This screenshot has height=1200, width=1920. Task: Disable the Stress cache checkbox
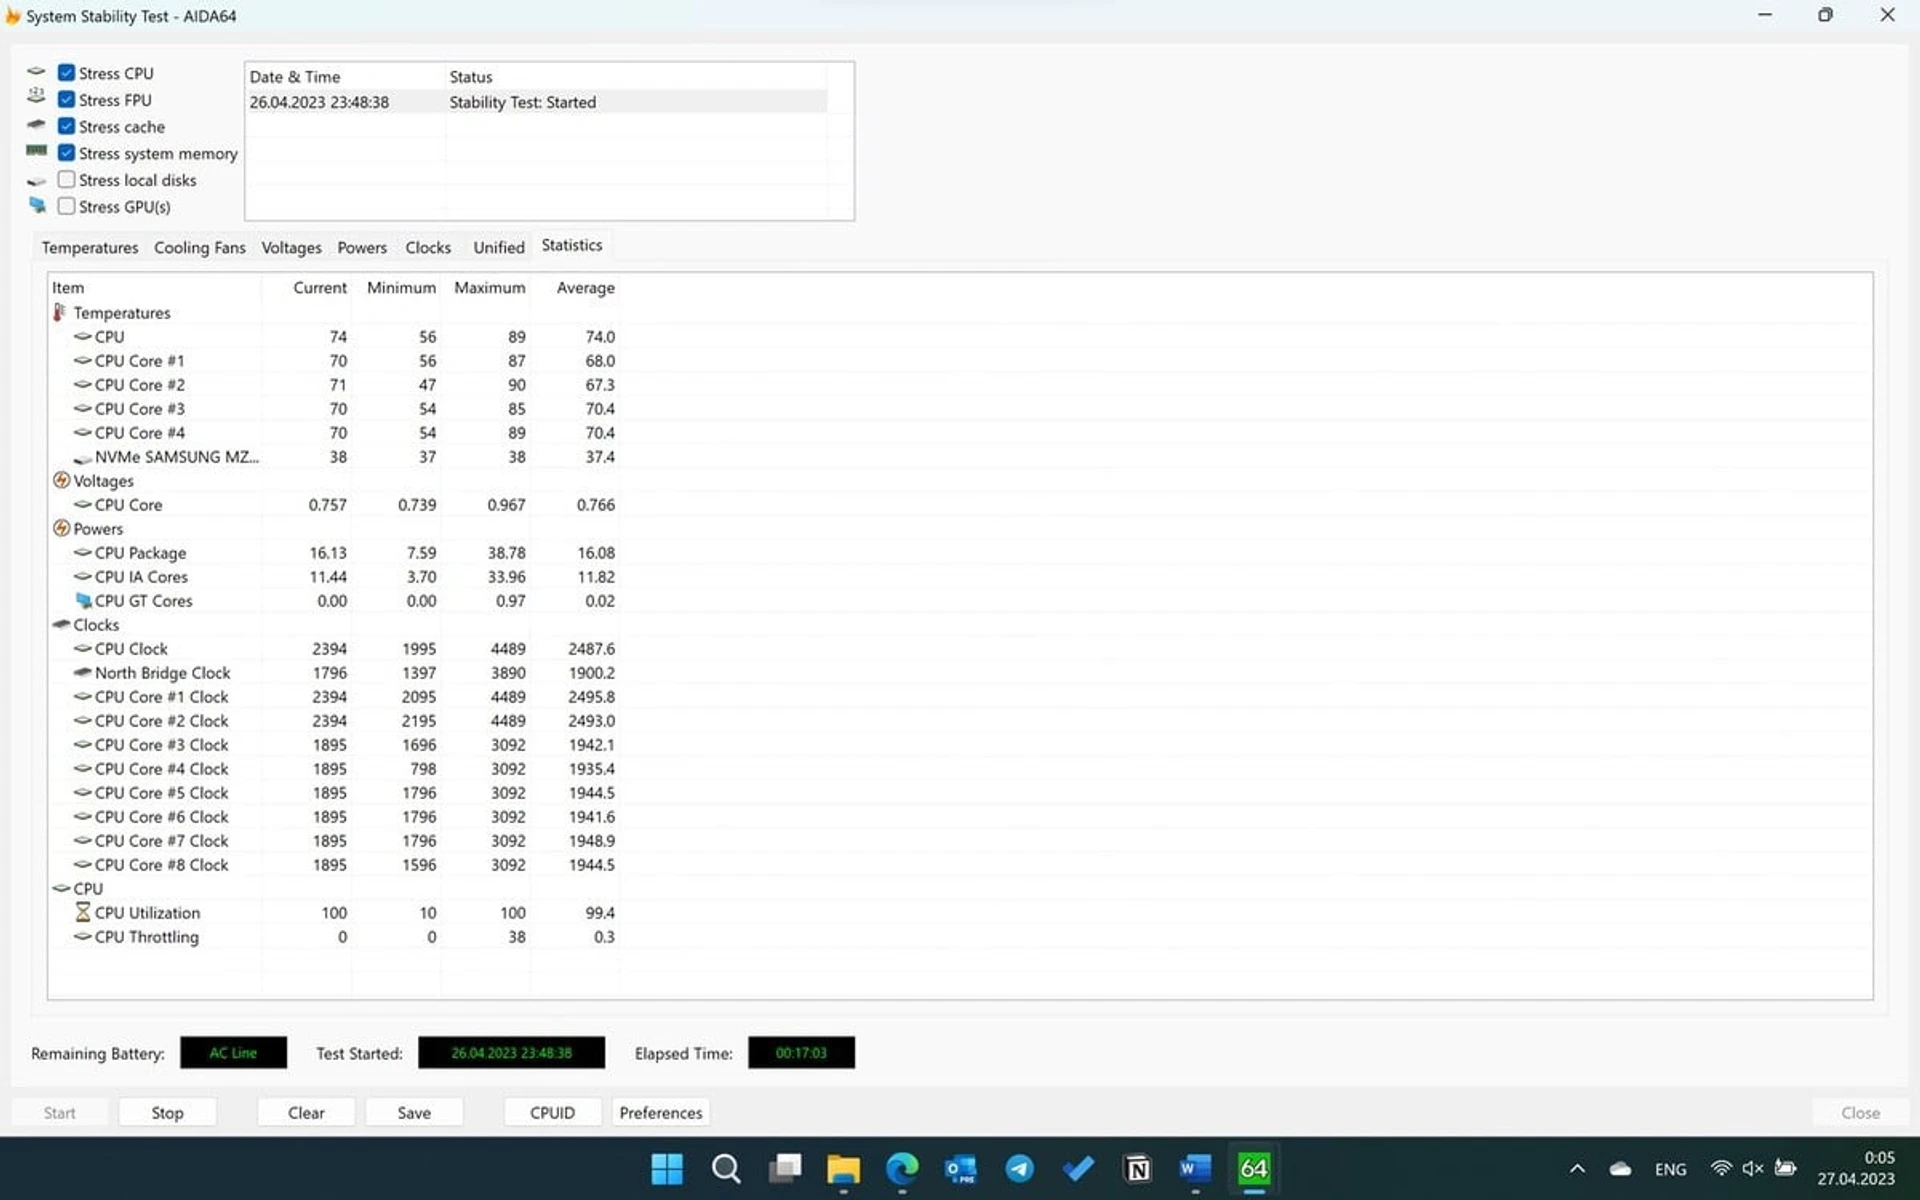(x=66, y=126)
